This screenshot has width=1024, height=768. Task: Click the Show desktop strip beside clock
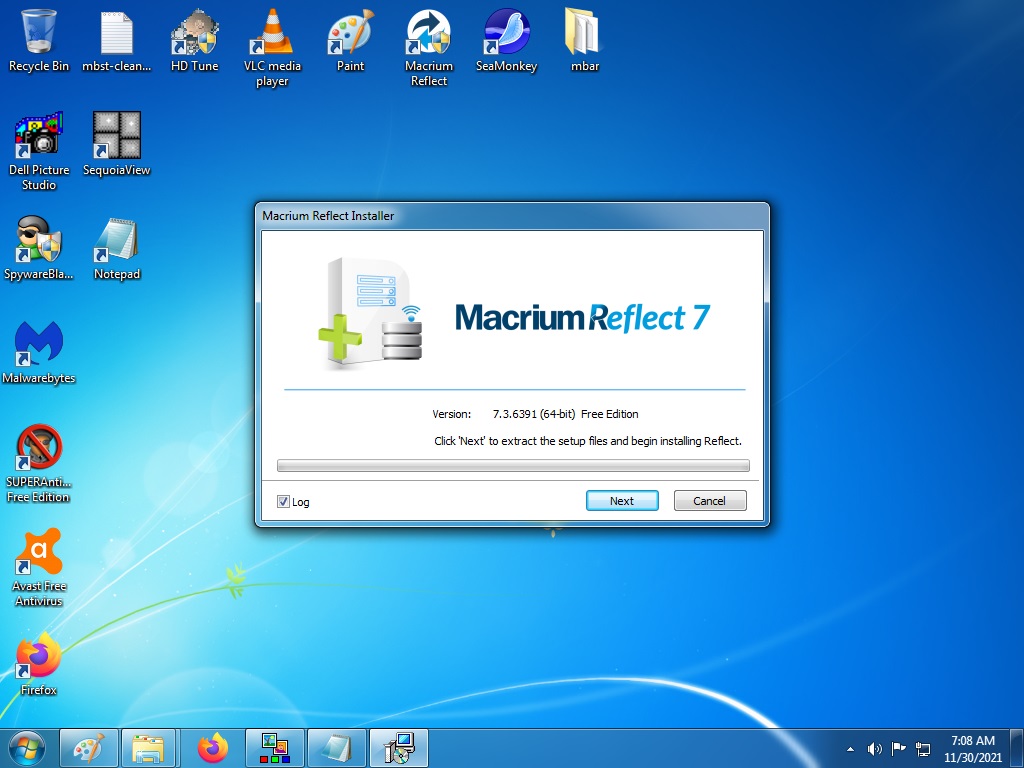coord(1017,748)
